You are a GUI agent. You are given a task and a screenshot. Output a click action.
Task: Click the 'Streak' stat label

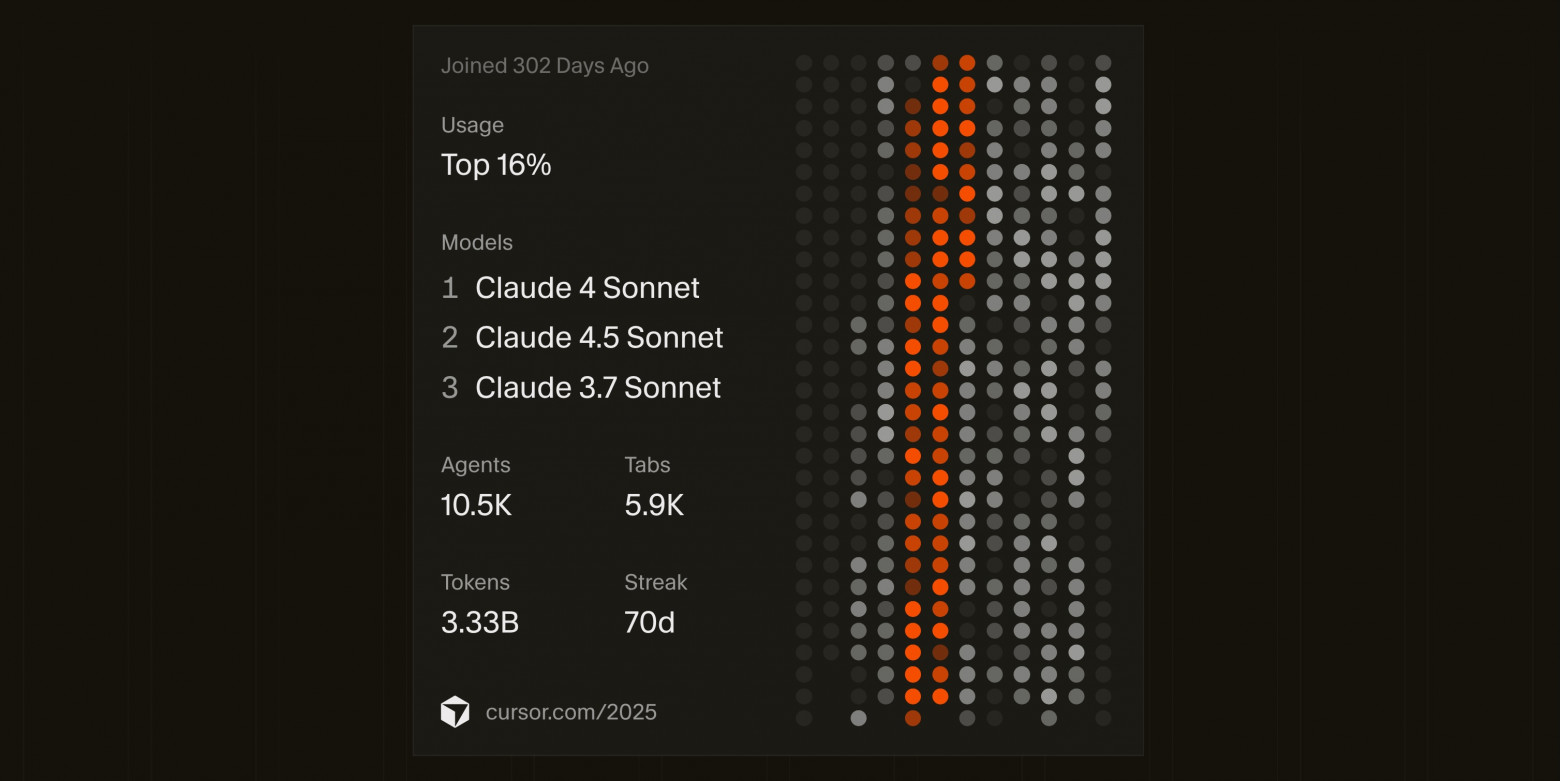[x=656, y=582]
